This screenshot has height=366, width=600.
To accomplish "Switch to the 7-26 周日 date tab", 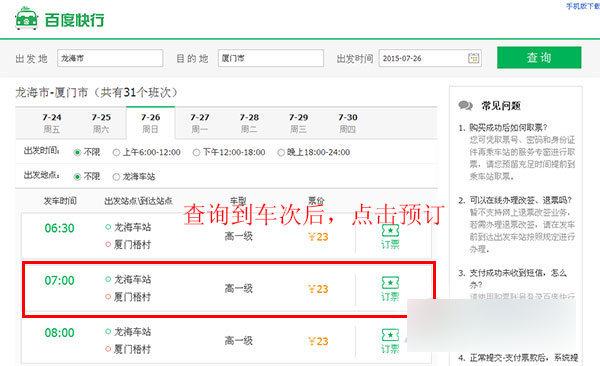I will [150, 123].
